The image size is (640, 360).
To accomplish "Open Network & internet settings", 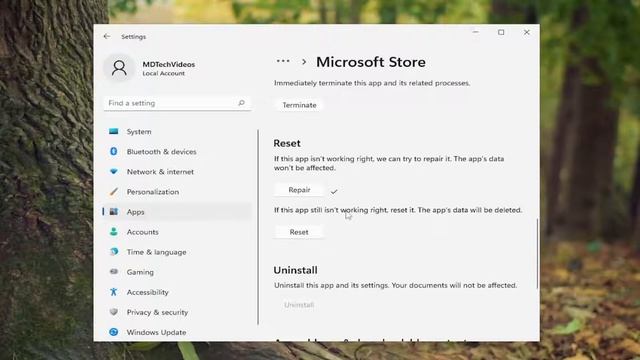I will pyautogui.click(x=160, y=172).
